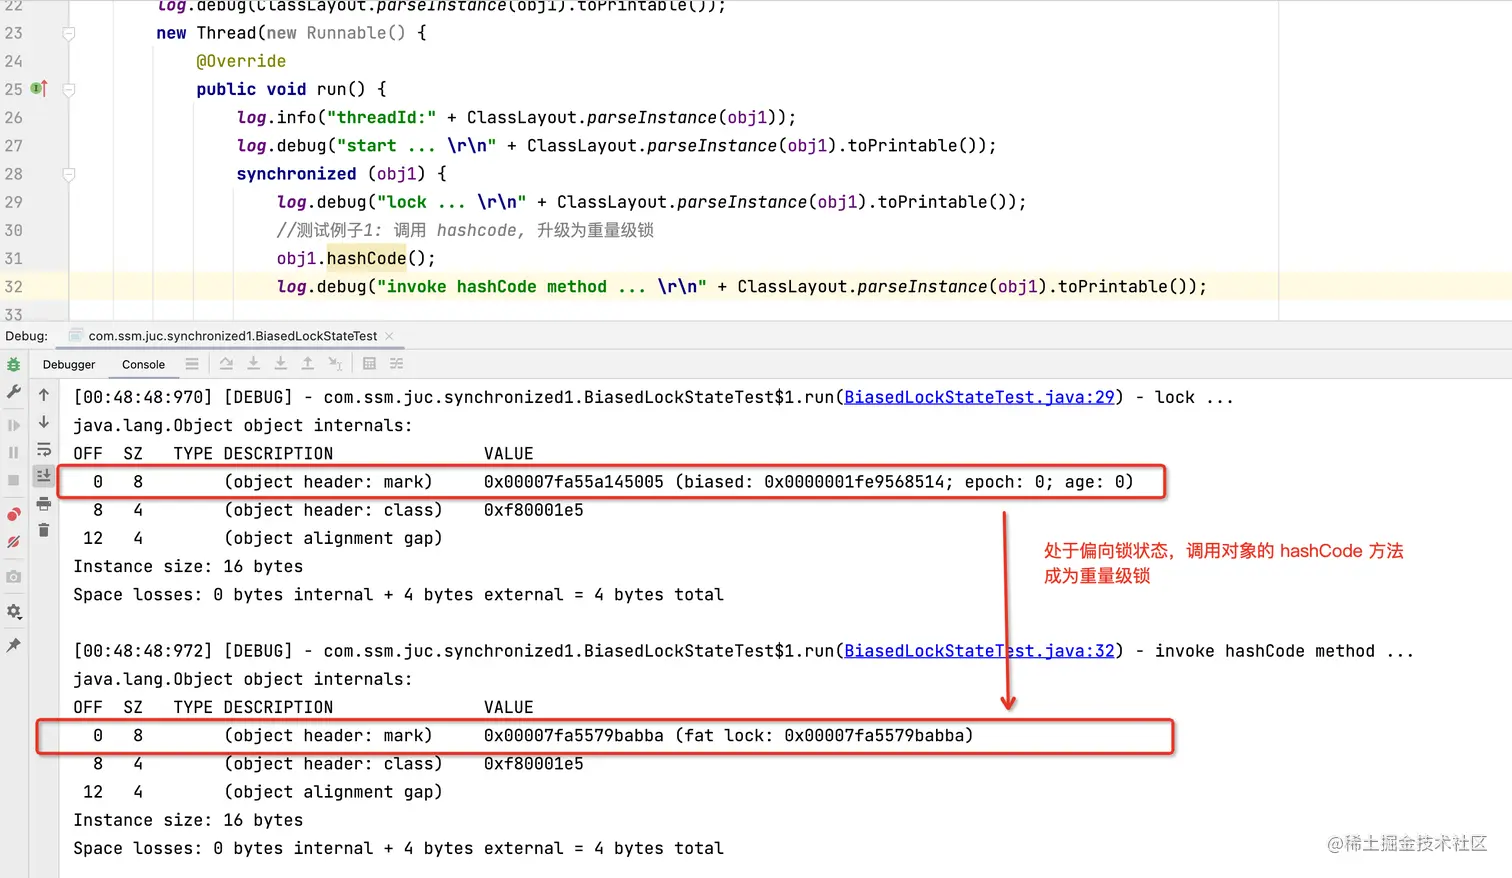
Task: Toggle Mute Breakpoints icon
Action: (x=14, y=542)
